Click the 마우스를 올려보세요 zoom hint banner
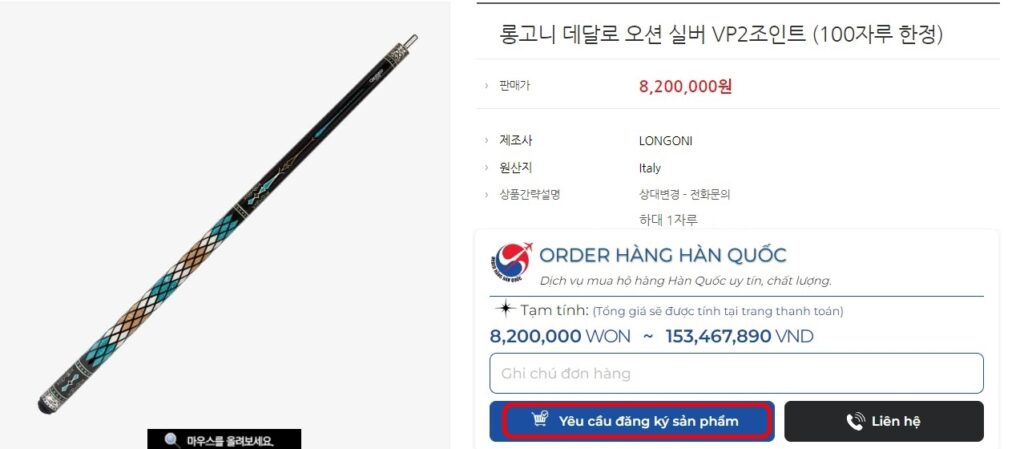 click(x=224, y=439)
